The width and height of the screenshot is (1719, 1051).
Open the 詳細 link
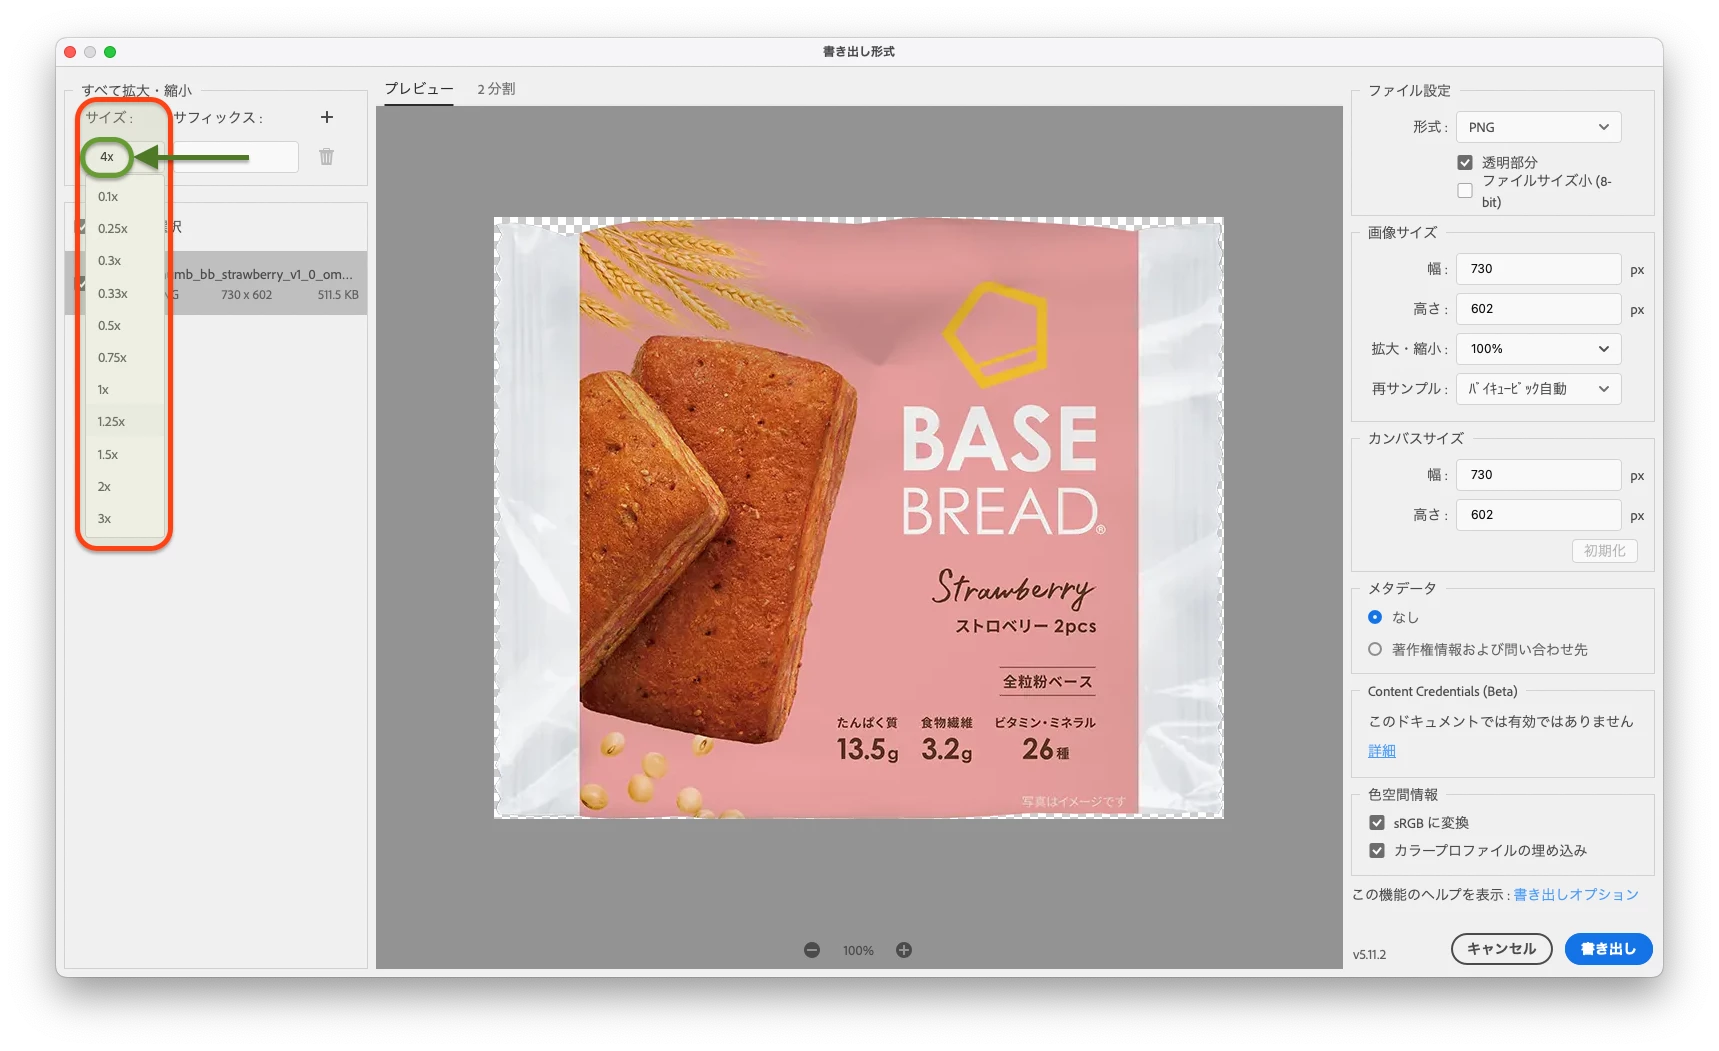1381,751
